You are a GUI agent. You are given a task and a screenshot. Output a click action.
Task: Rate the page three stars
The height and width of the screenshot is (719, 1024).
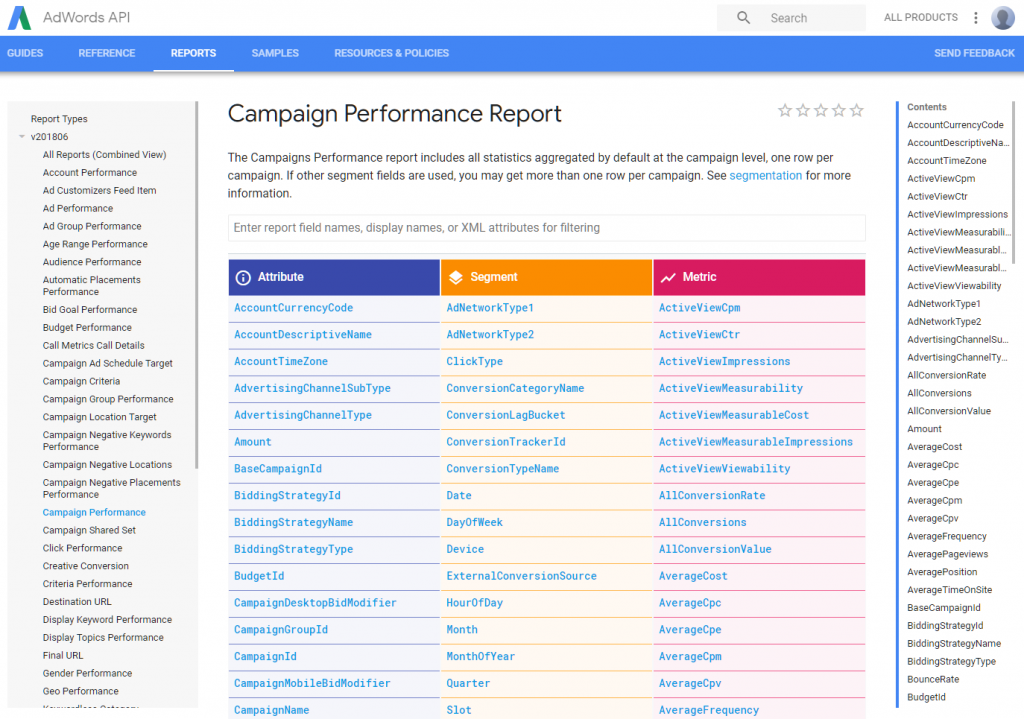[x=821, y=110]
